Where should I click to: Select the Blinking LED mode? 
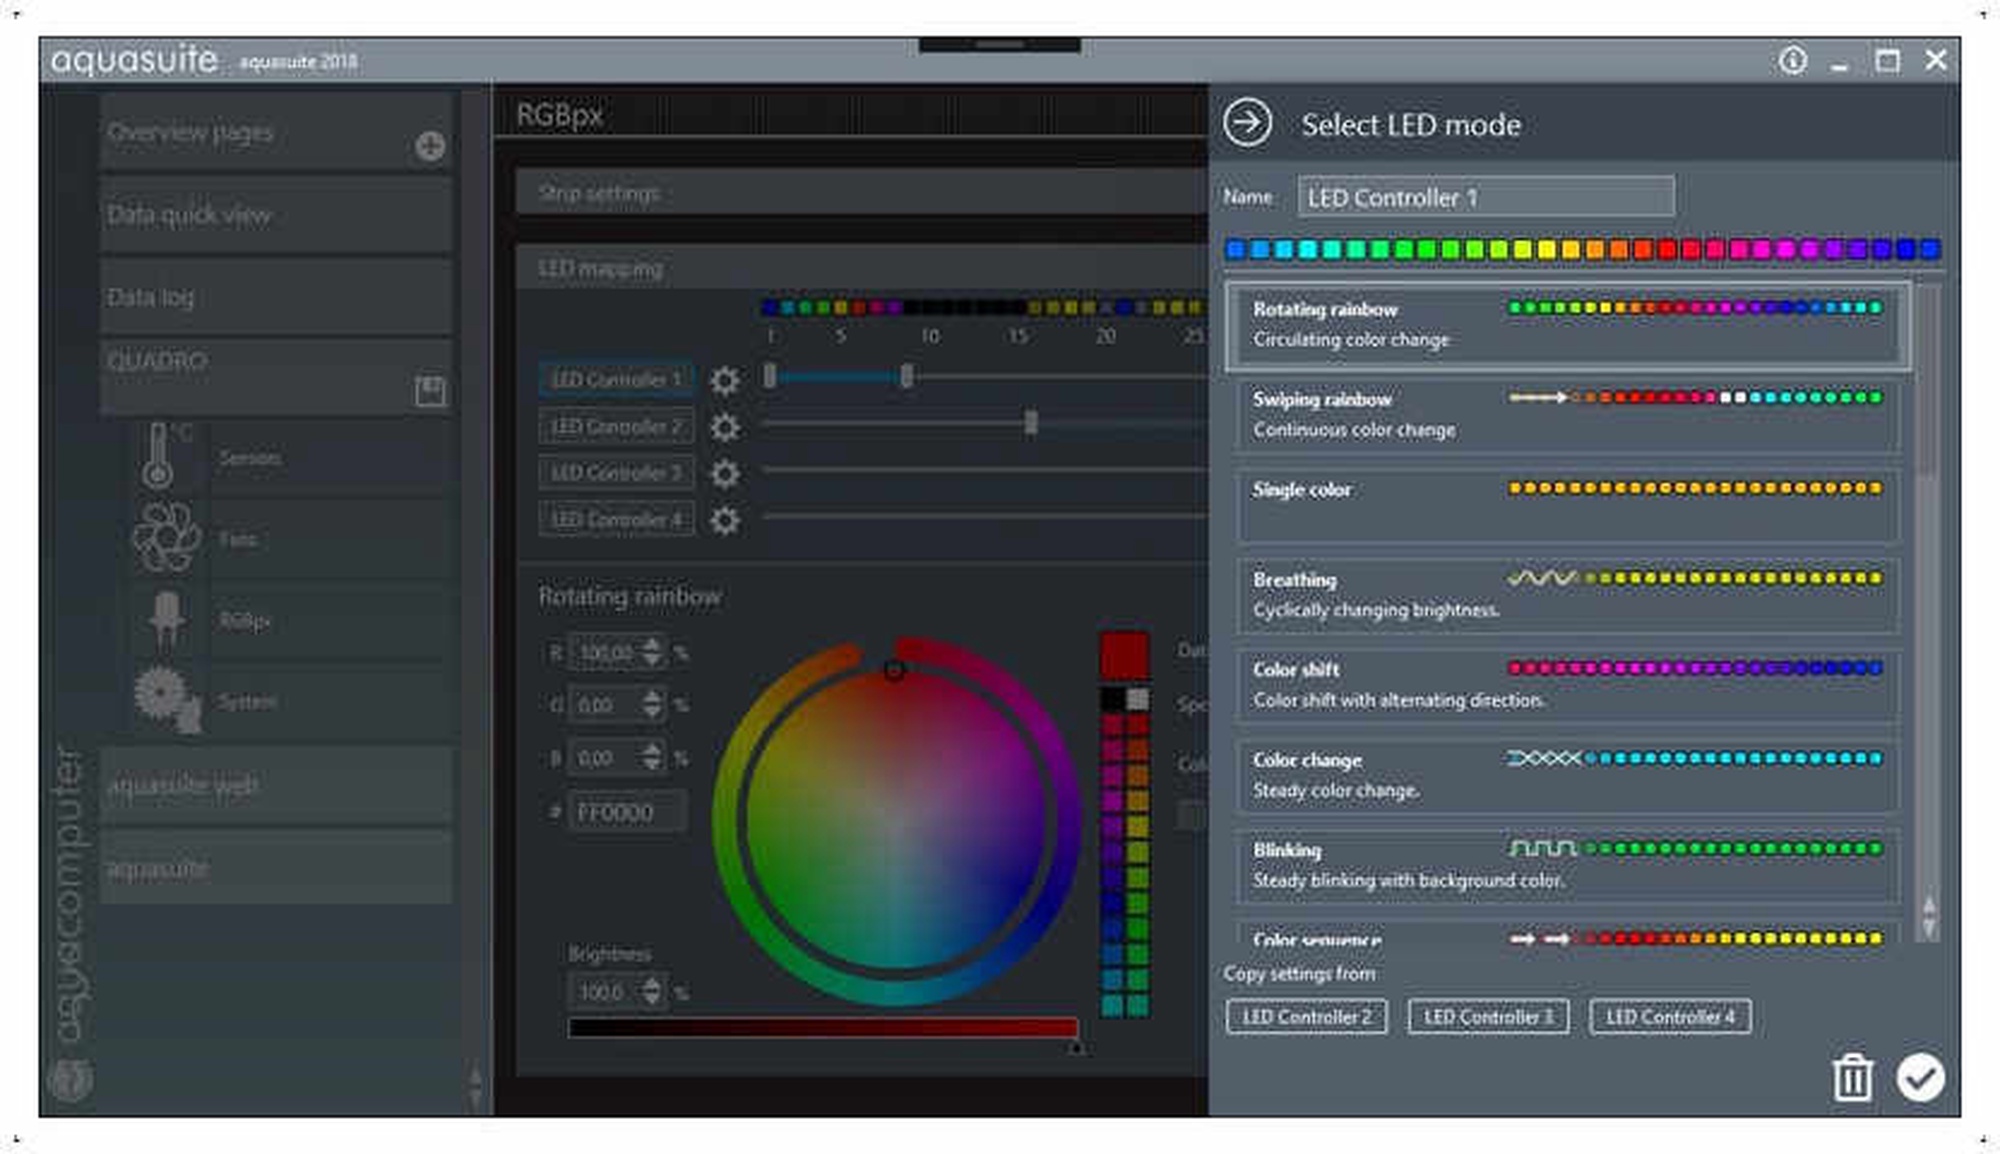[x=1567, y=865]
